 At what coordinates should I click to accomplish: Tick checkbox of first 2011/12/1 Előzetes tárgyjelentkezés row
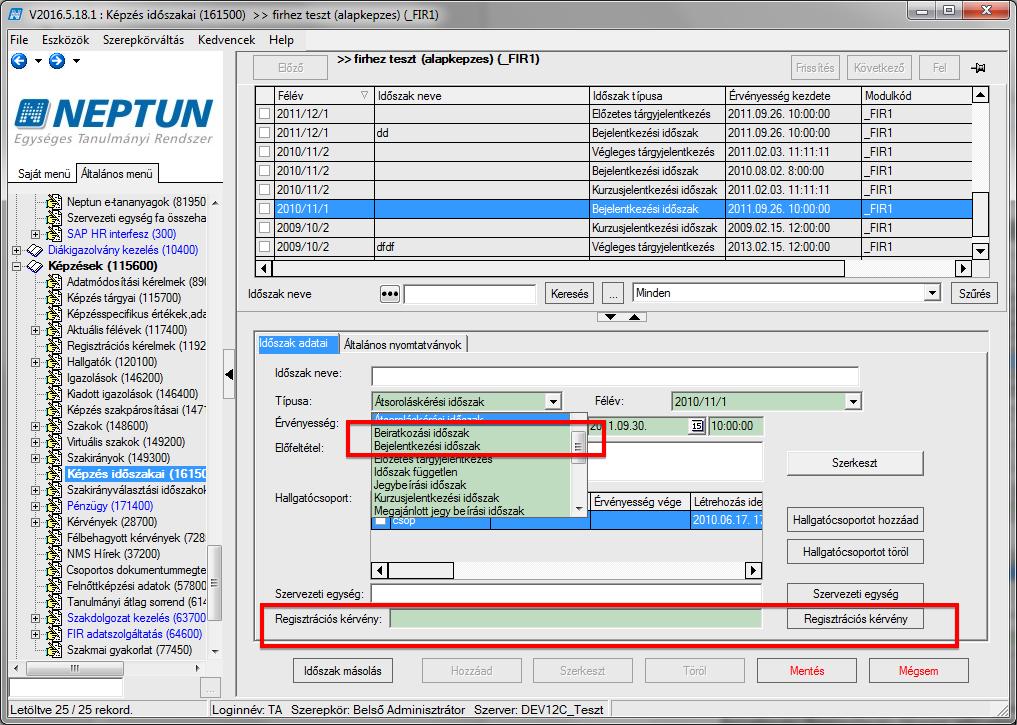tap(265, 114)
